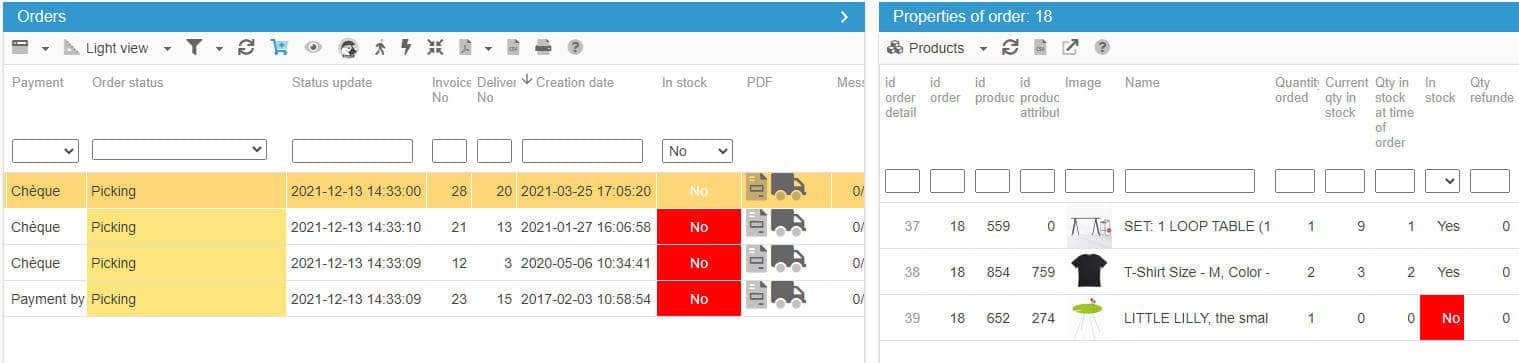Image resolution: width=1519 pixels, height=363 pixels.
Task: Expand the filter funnel dropdown arrow
Action: pos(219,48)
